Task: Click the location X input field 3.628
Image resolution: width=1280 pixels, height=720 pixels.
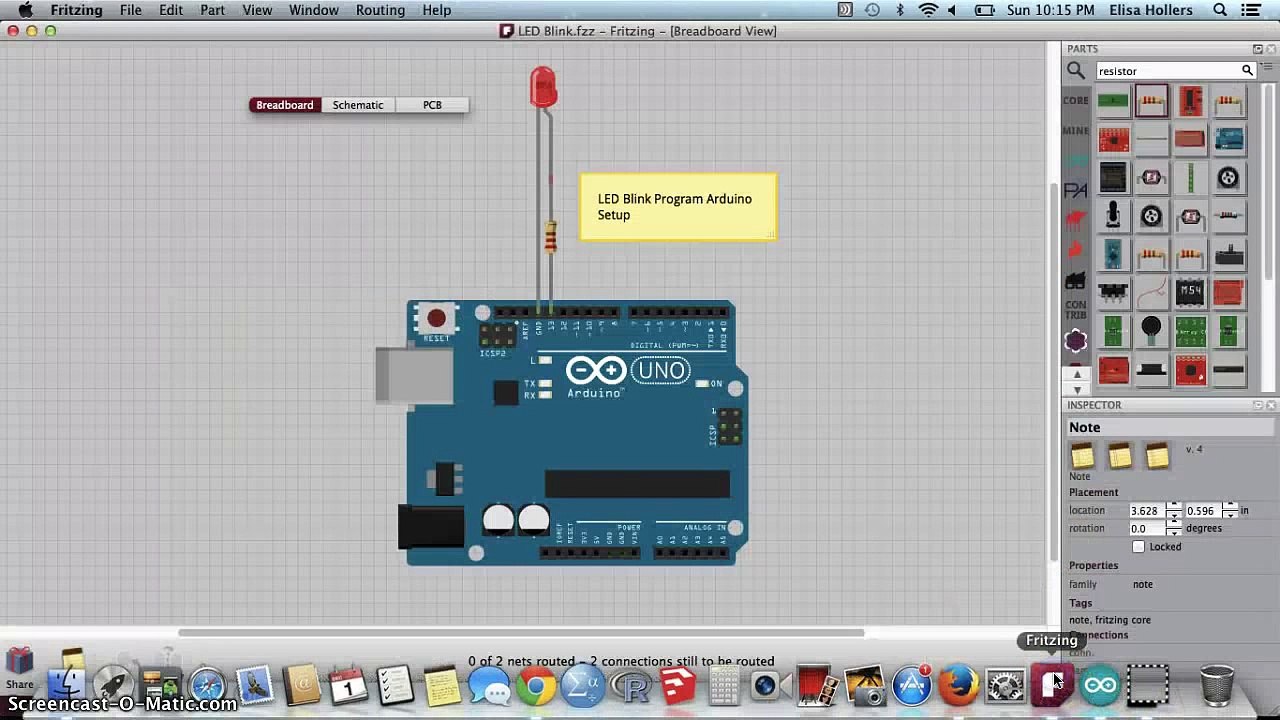Action: point(1149,510)
